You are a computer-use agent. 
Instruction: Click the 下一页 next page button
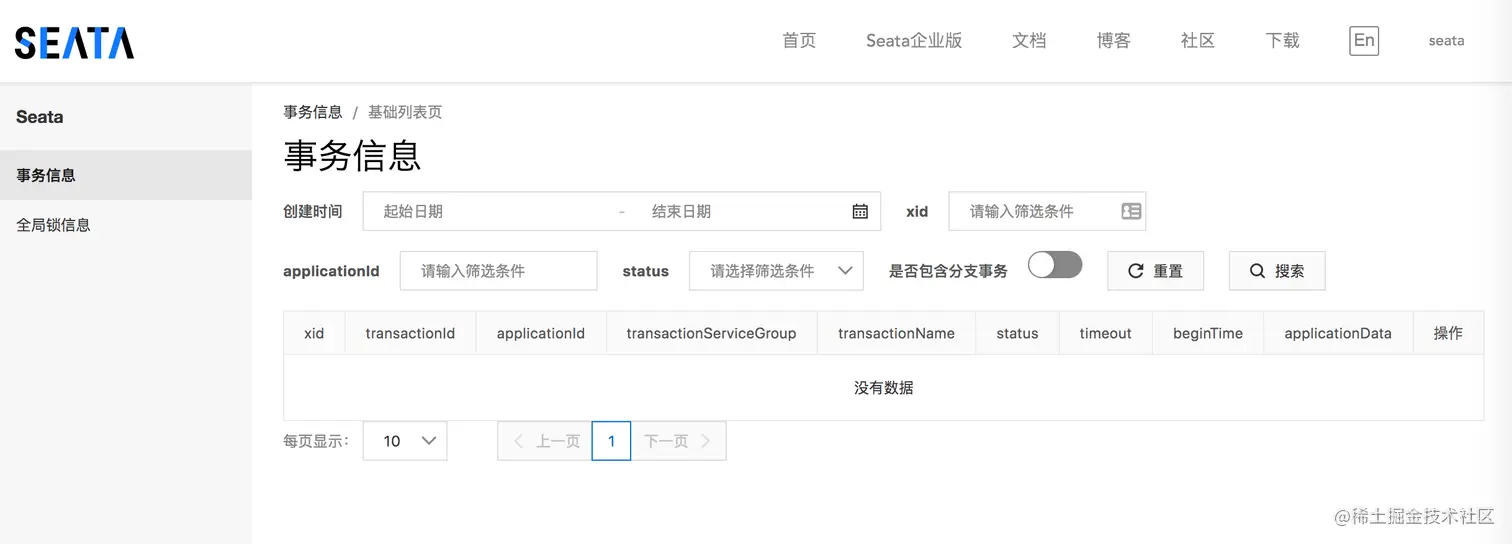tap(678, 441)
